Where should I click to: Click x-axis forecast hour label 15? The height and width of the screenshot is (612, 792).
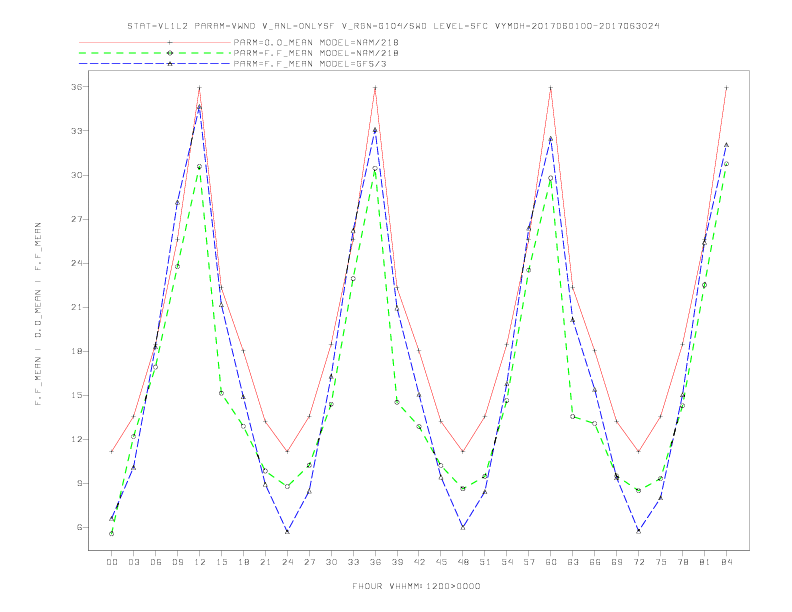point(221,562)
